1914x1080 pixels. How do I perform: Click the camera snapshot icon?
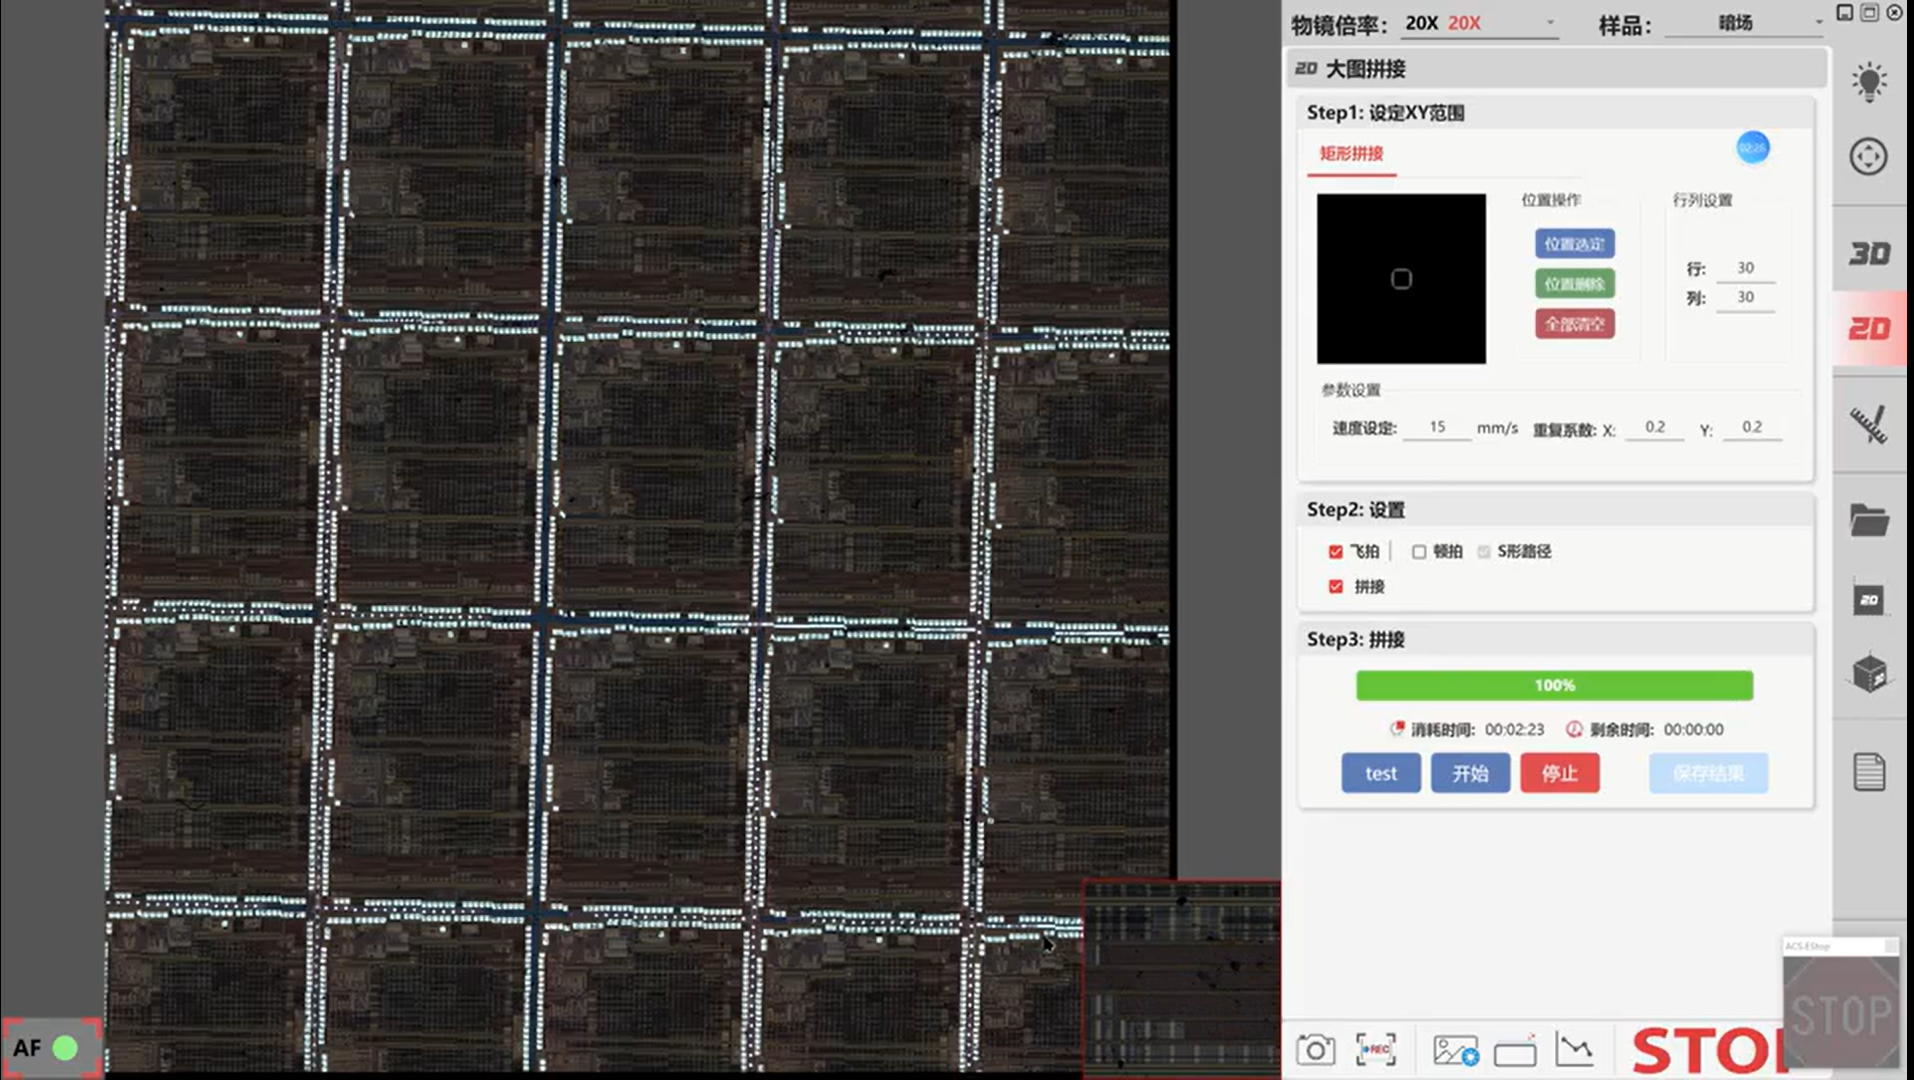tap(1315, 1049)
